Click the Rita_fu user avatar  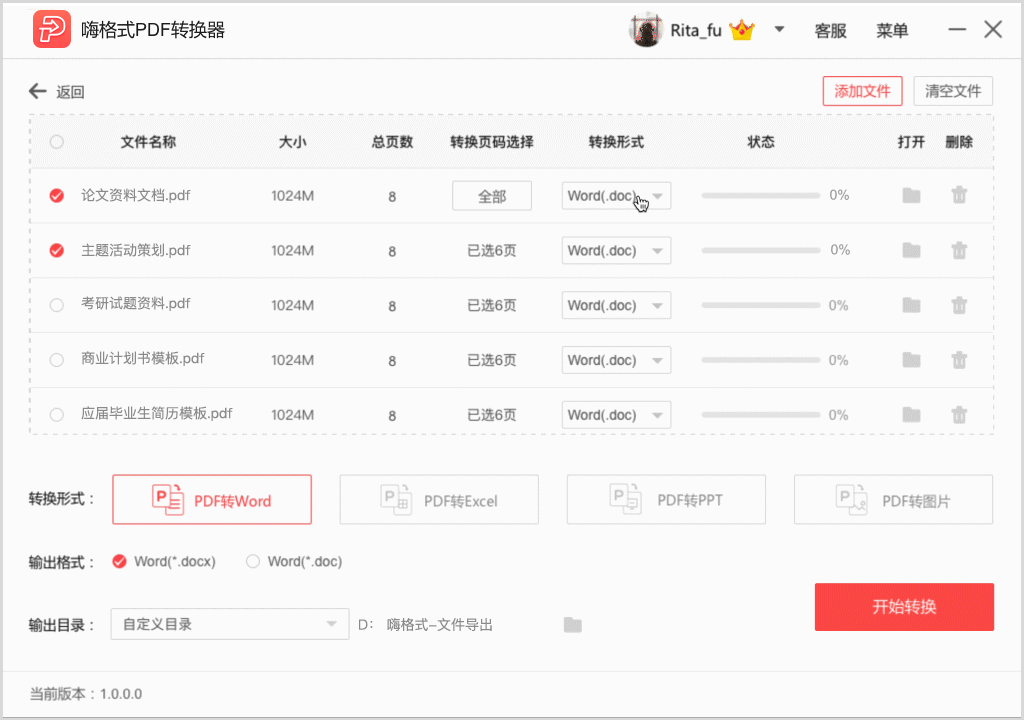pyautogui.click(x=645, y=30)
